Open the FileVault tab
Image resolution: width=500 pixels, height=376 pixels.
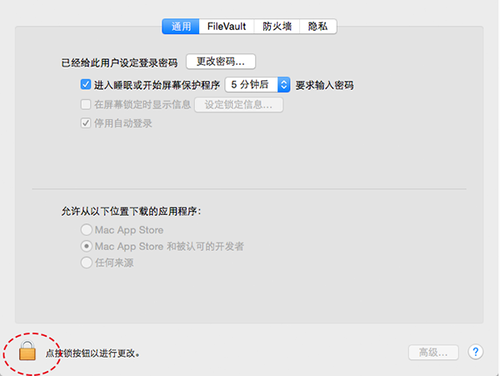tap(227, 26)
